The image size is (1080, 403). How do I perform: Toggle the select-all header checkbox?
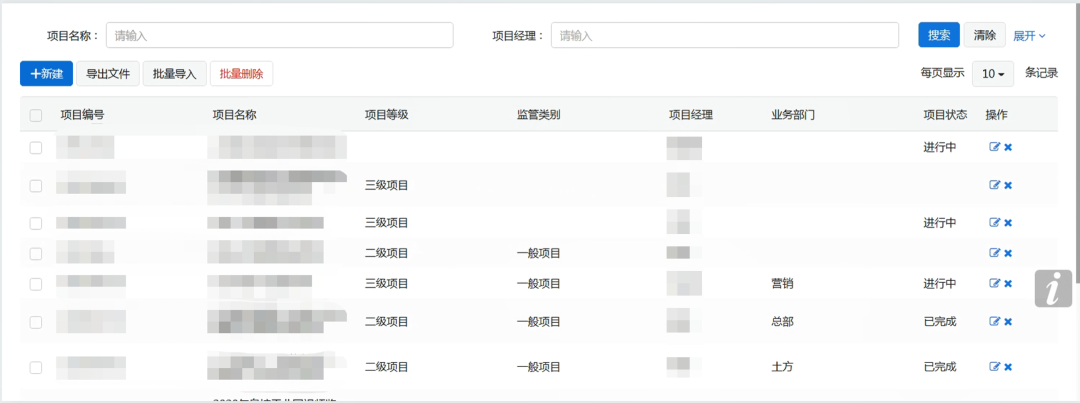pyautogui.click(x=36, y=115)
